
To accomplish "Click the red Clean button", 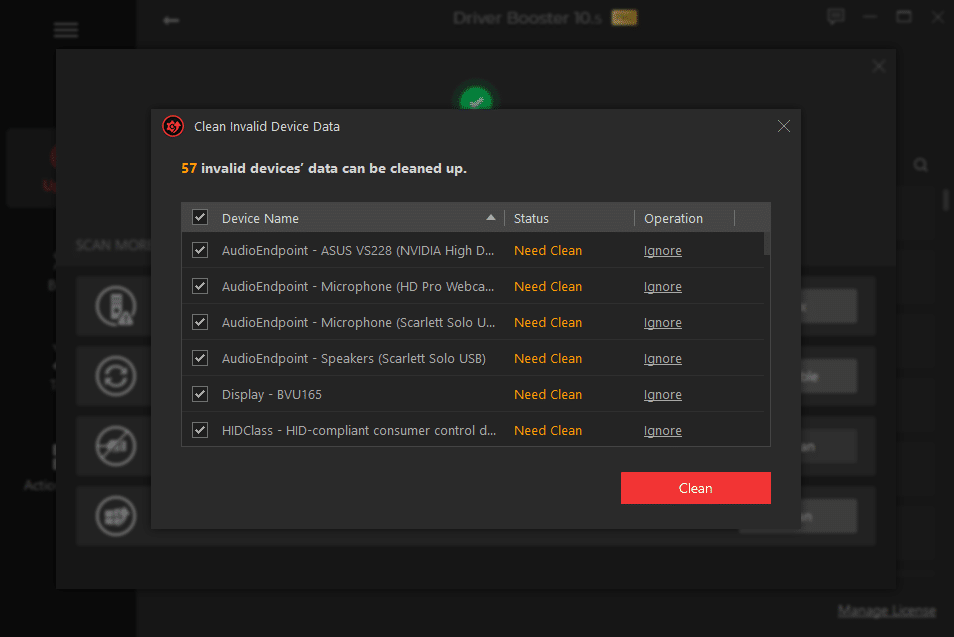I will [x=695, y=488].
